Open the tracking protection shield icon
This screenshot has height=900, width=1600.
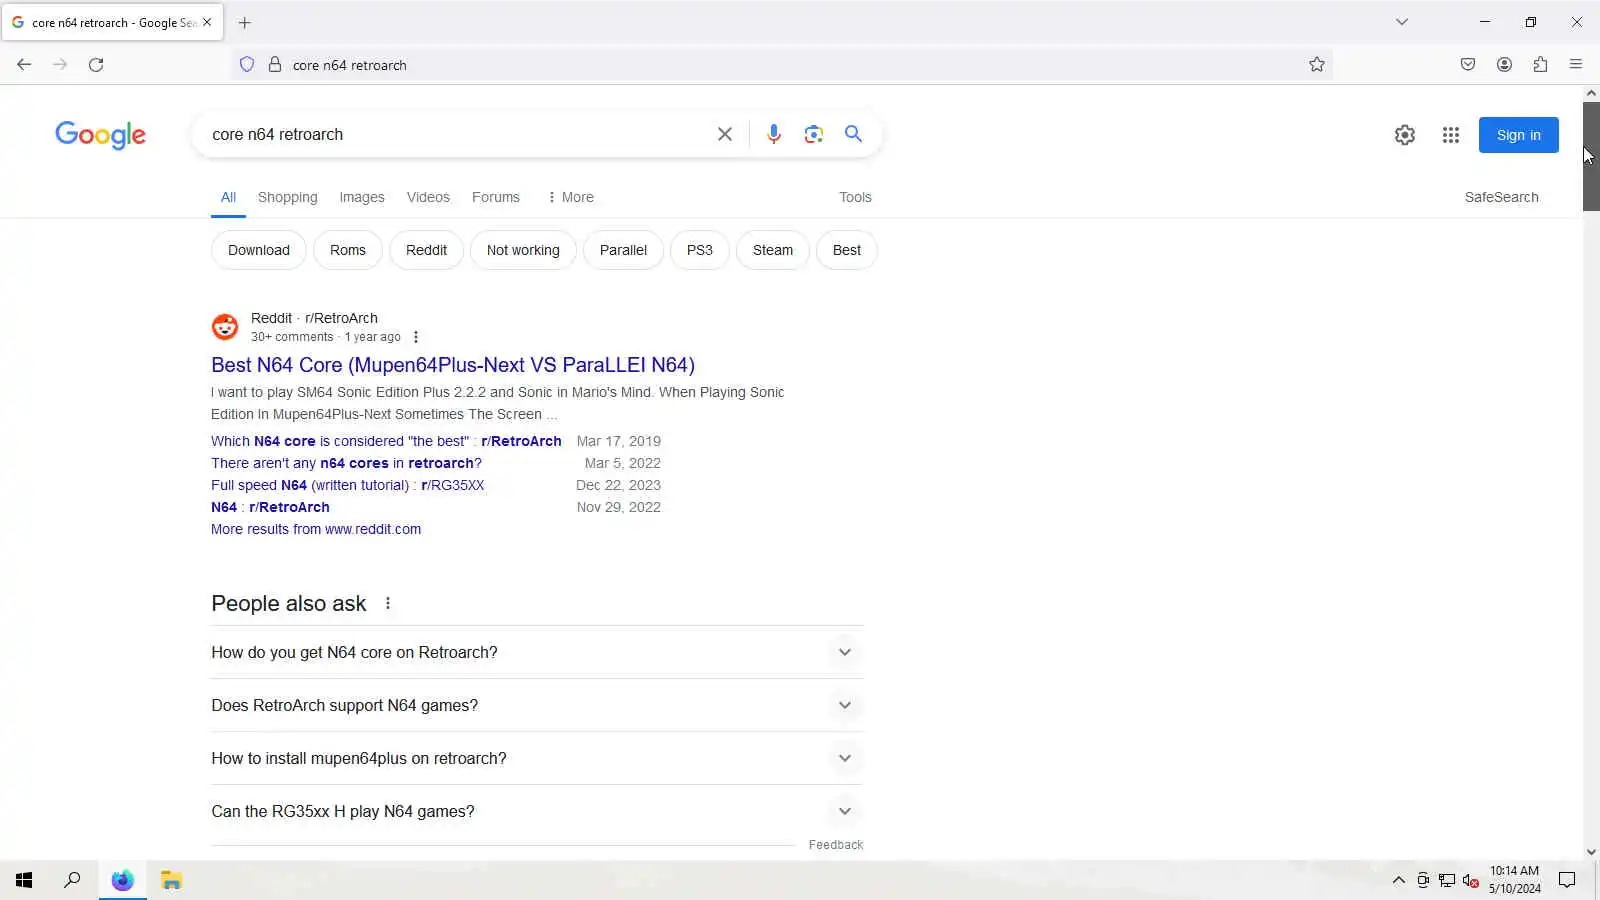247,64
